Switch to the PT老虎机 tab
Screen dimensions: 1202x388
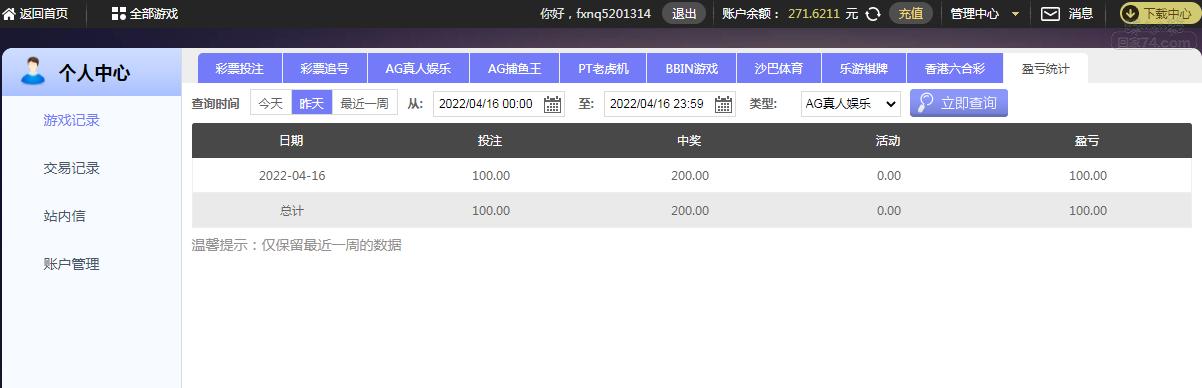604,69
